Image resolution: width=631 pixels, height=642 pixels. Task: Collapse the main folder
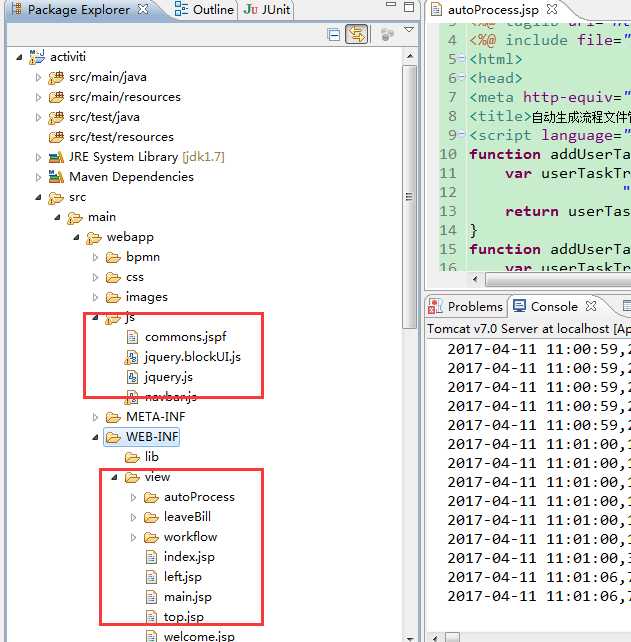(57, 217)
